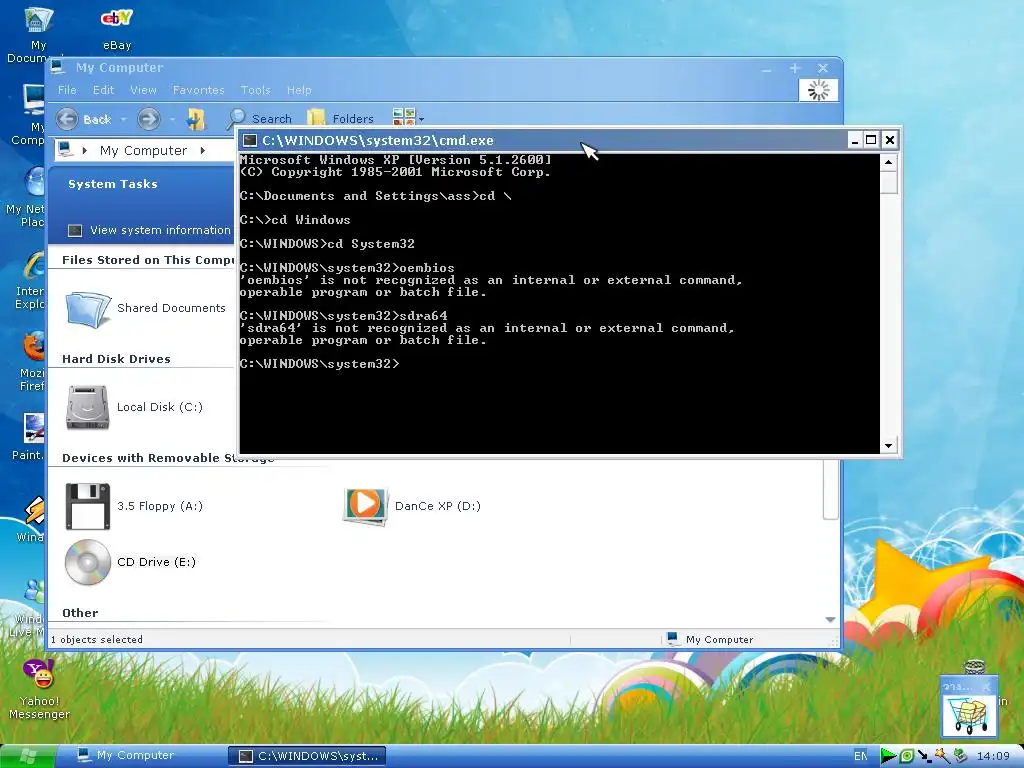This screenshot has height=768, width=1024.
Task: Click shopping cart desktop widget
Action: pos(969,708)
